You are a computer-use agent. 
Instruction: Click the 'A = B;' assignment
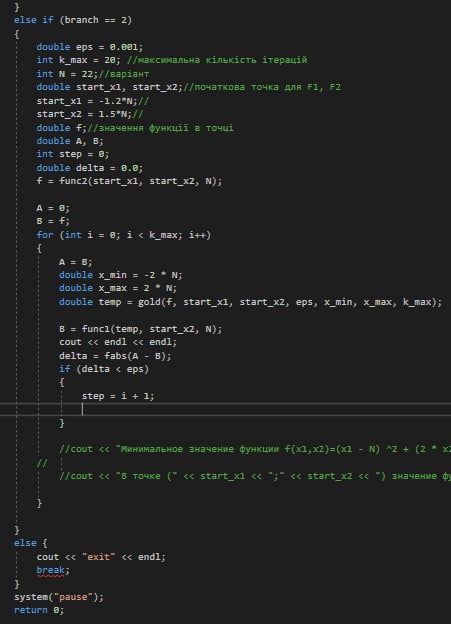[76, 262]
